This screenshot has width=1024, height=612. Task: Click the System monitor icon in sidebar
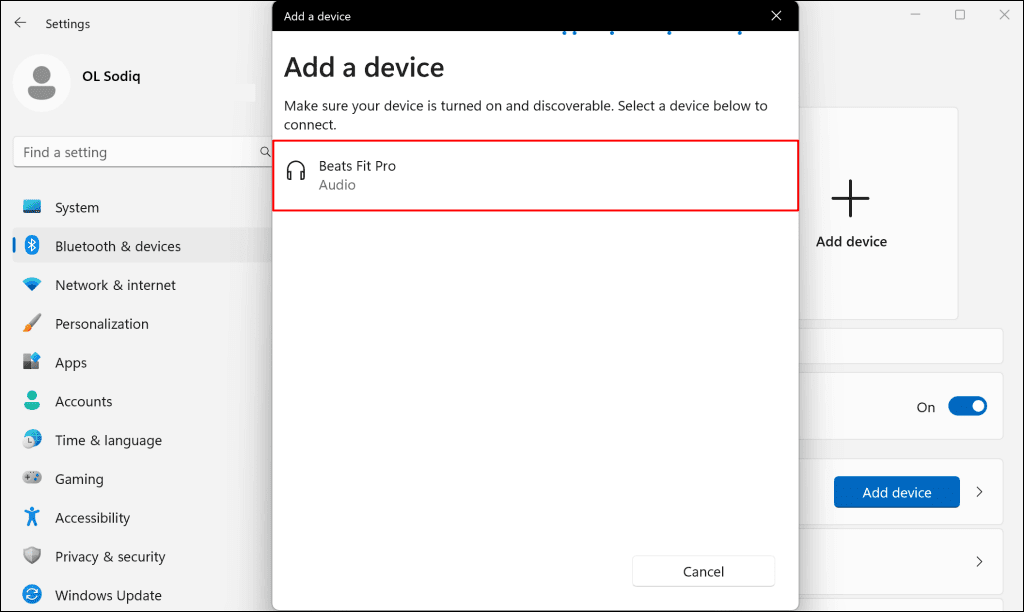click(32, 207)
